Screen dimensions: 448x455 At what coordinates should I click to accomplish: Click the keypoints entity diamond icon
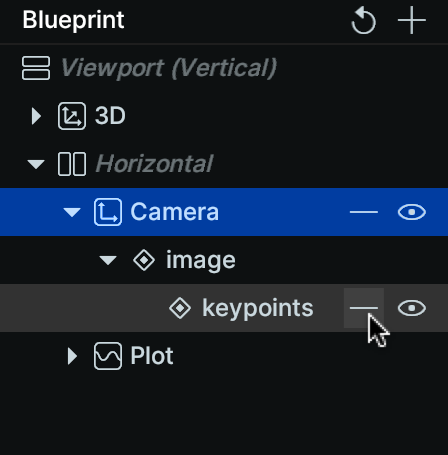[180, 308]
